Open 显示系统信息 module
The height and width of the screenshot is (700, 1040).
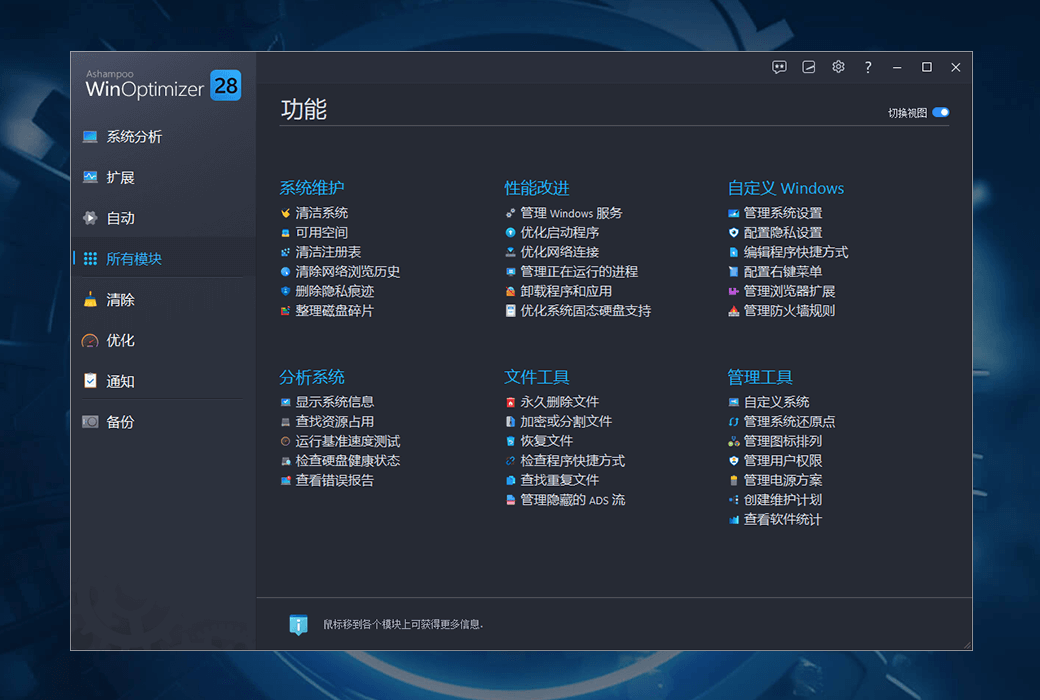coord(334,402)
